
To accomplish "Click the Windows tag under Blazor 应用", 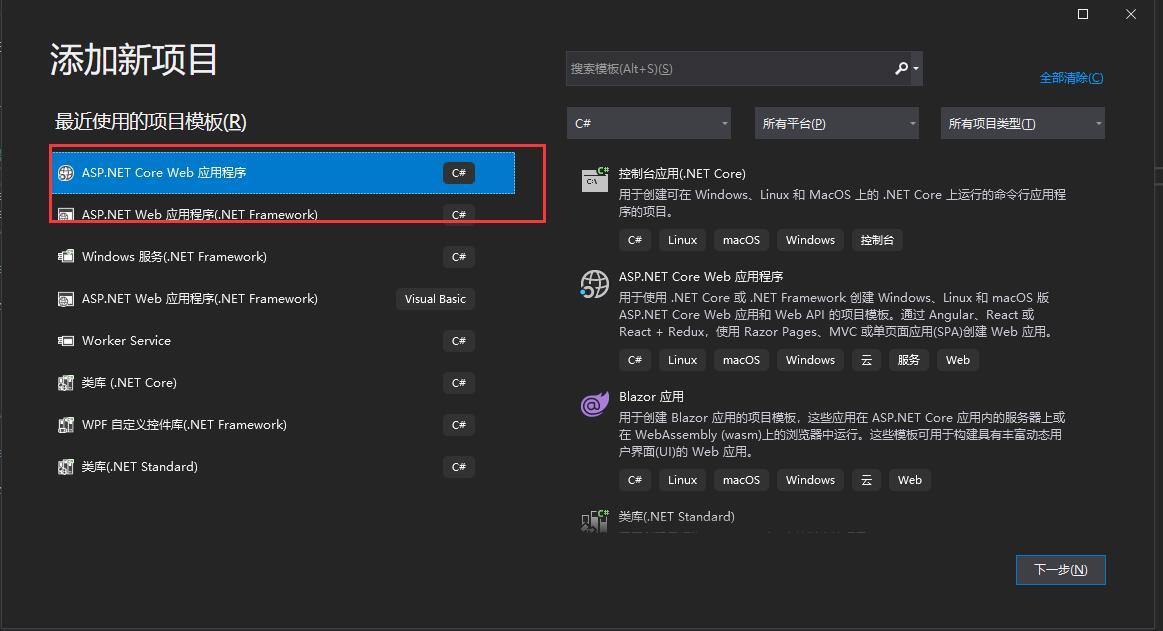I will coord(810,480).
